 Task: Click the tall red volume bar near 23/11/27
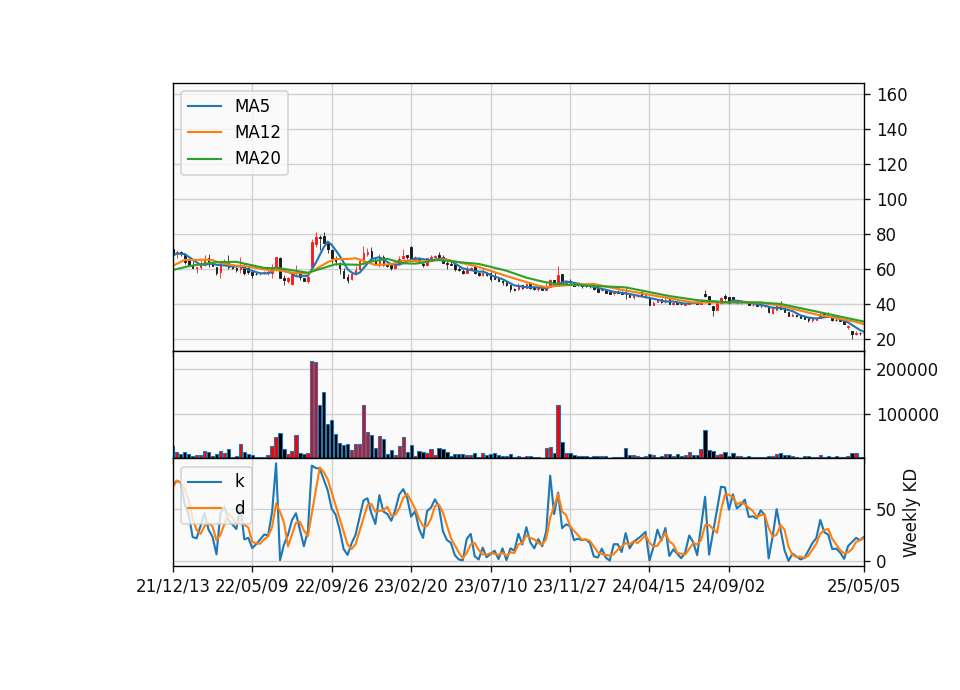click(558, 432)
